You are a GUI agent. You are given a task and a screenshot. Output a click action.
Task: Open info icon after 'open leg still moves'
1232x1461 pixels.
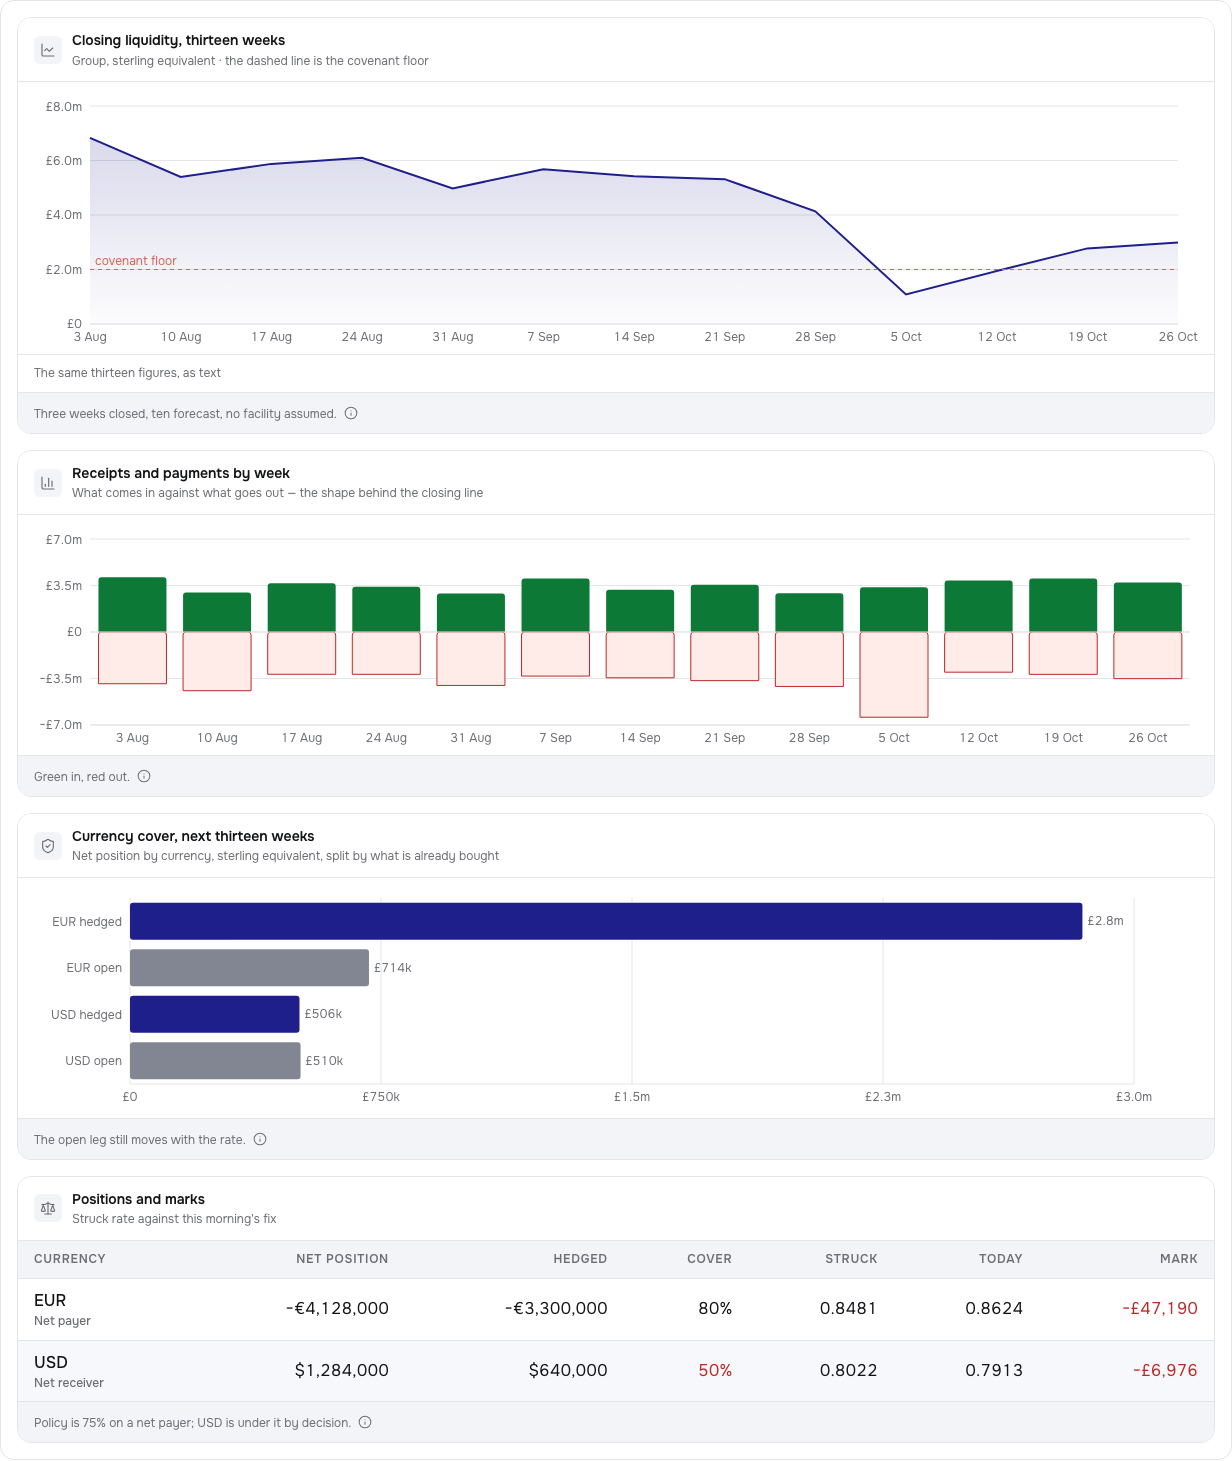point(260,1139)
